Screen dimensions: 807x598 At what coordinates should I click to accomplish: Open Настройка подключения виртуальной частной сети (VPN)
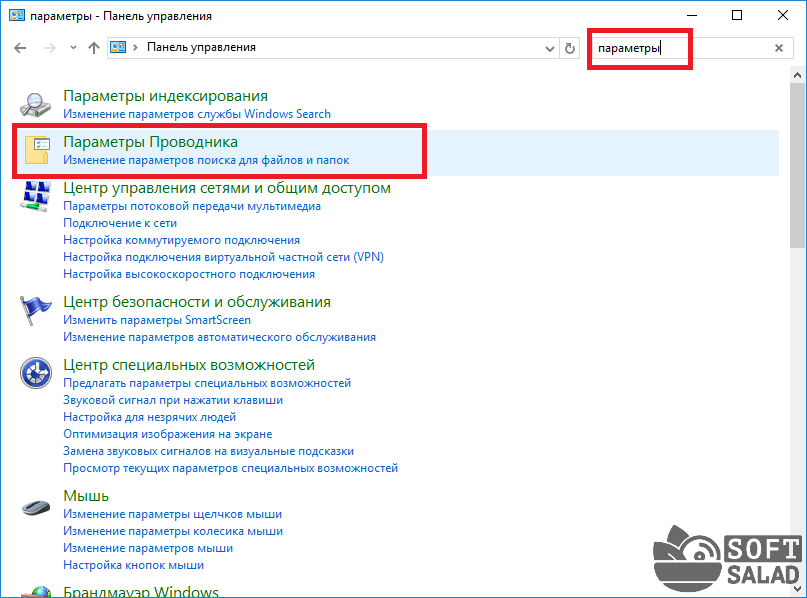223,257
